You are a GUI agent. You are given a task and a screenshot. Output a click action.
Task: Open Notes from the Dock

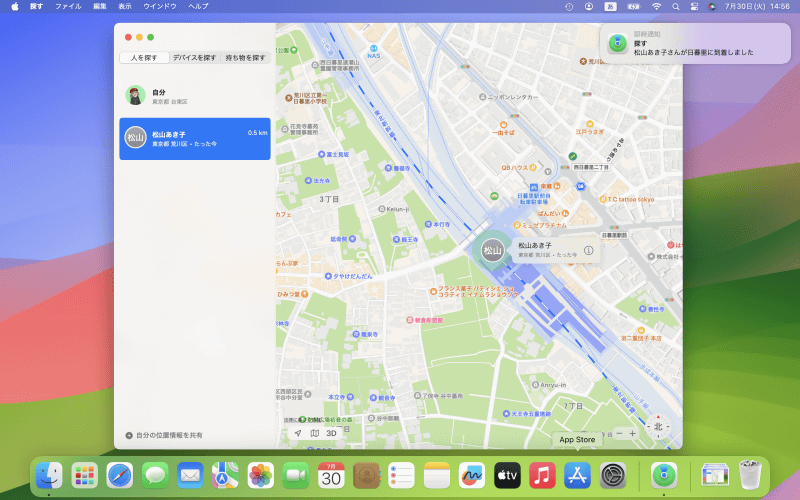[437, 476]
